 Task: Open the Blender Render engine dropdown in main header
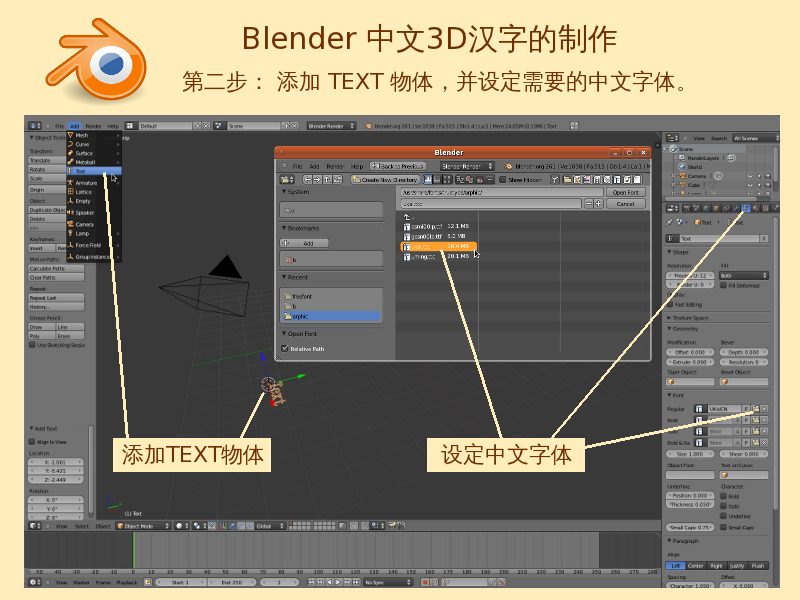(x=331, y=126)
